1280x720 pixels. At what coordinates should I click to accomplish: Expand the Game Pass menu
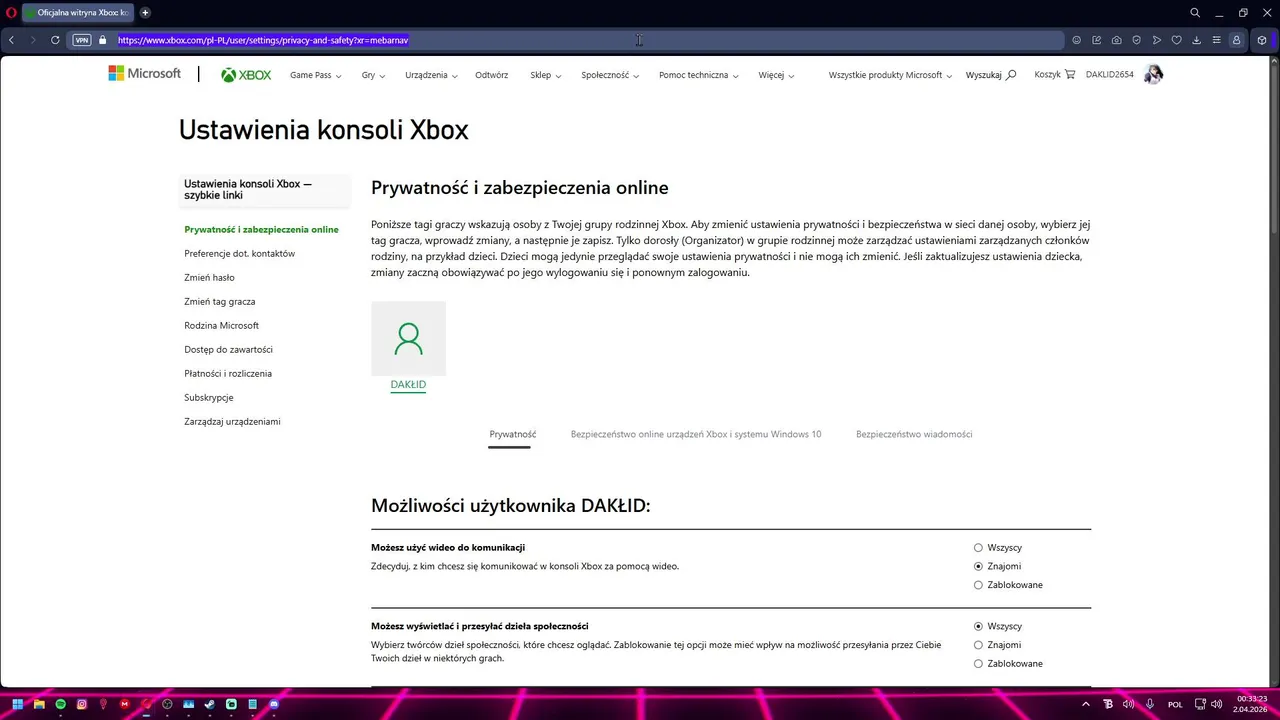tap(316, 75)
